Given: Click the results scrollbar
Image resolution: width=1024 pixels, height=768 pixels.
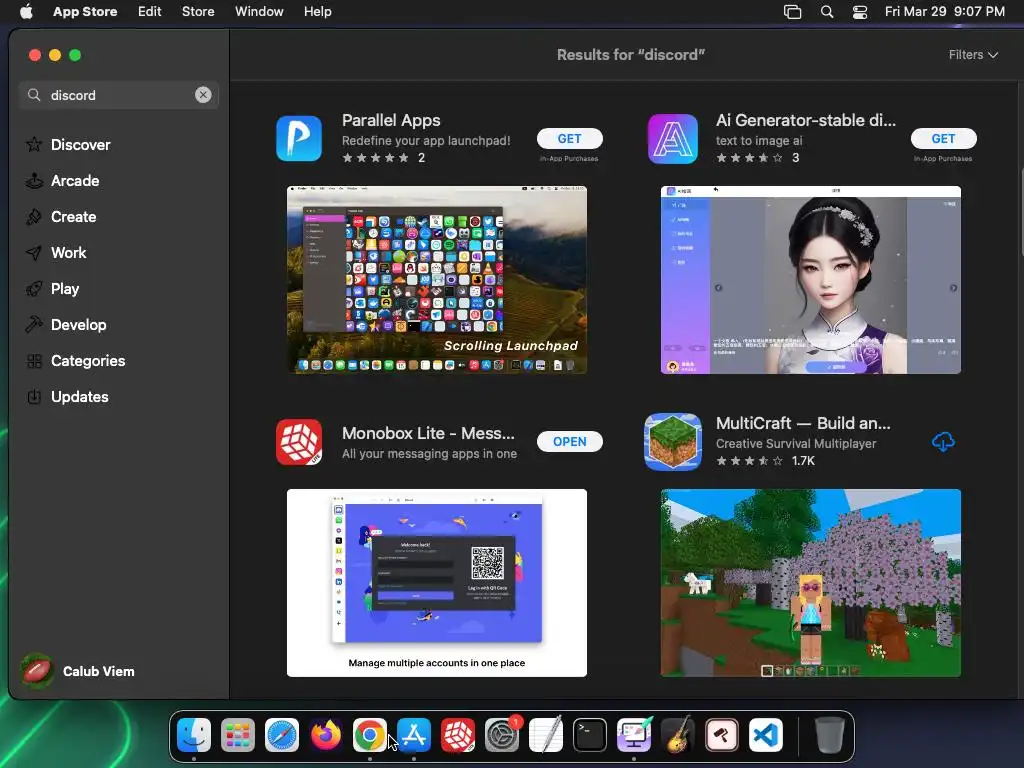Looking at the screenshot, I should click(x=1020, y=211).
